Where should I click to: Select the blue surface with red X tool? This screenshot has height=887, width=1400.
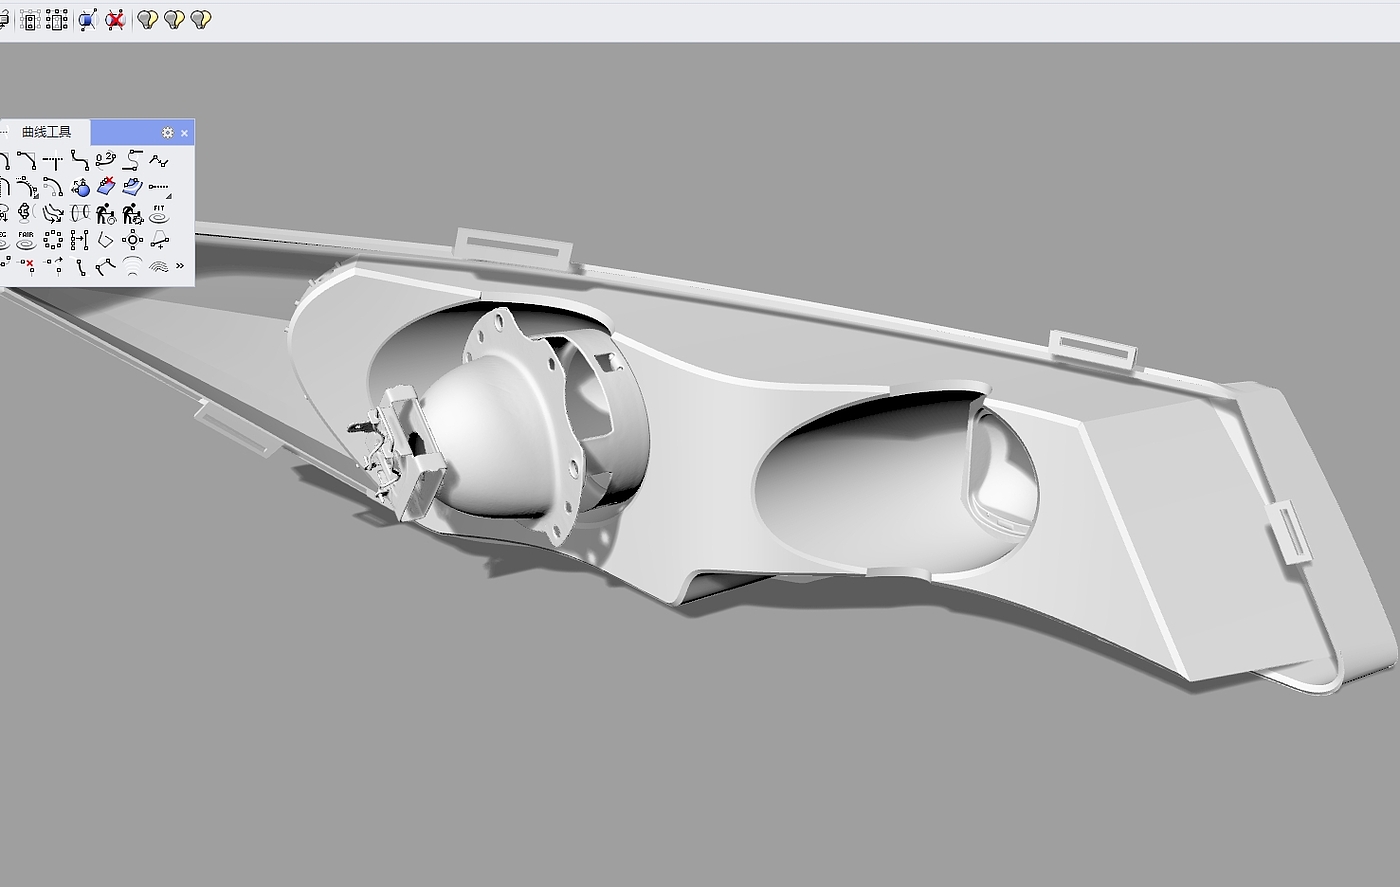point(106,187)
